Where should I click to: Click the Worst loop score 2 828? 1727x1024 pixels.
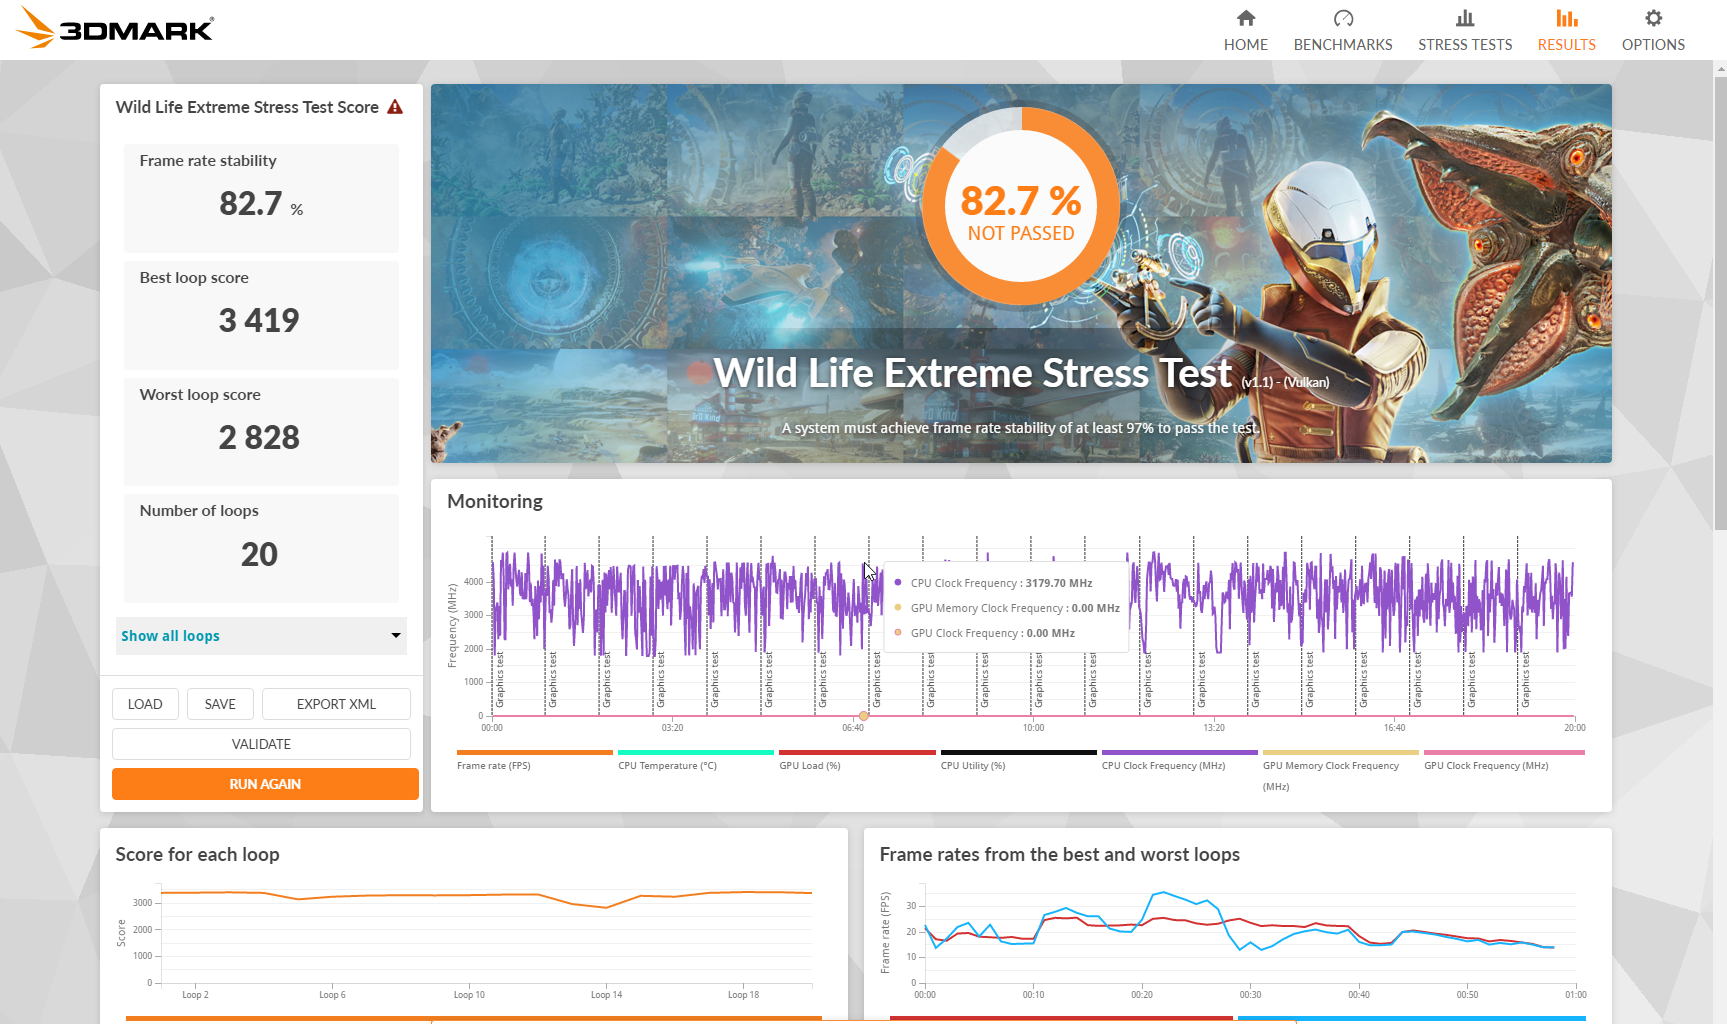[x=259, y=438]
